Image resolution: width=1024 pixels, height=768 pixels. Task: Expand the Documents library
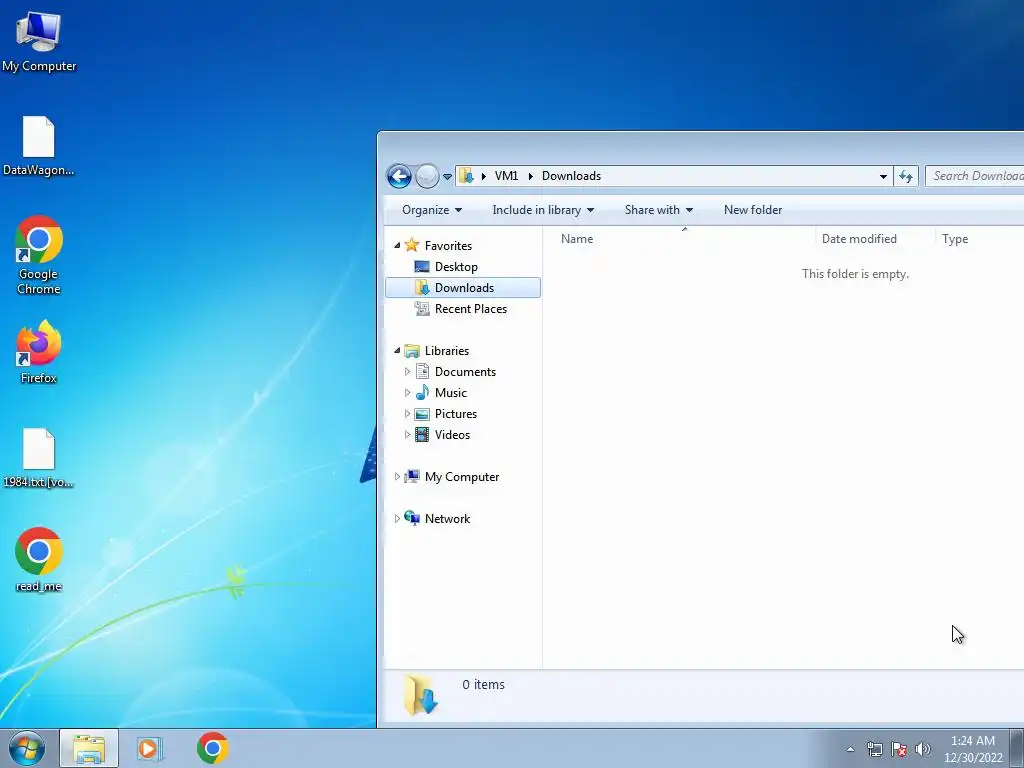pyautogui.click(x=407, y=372)
